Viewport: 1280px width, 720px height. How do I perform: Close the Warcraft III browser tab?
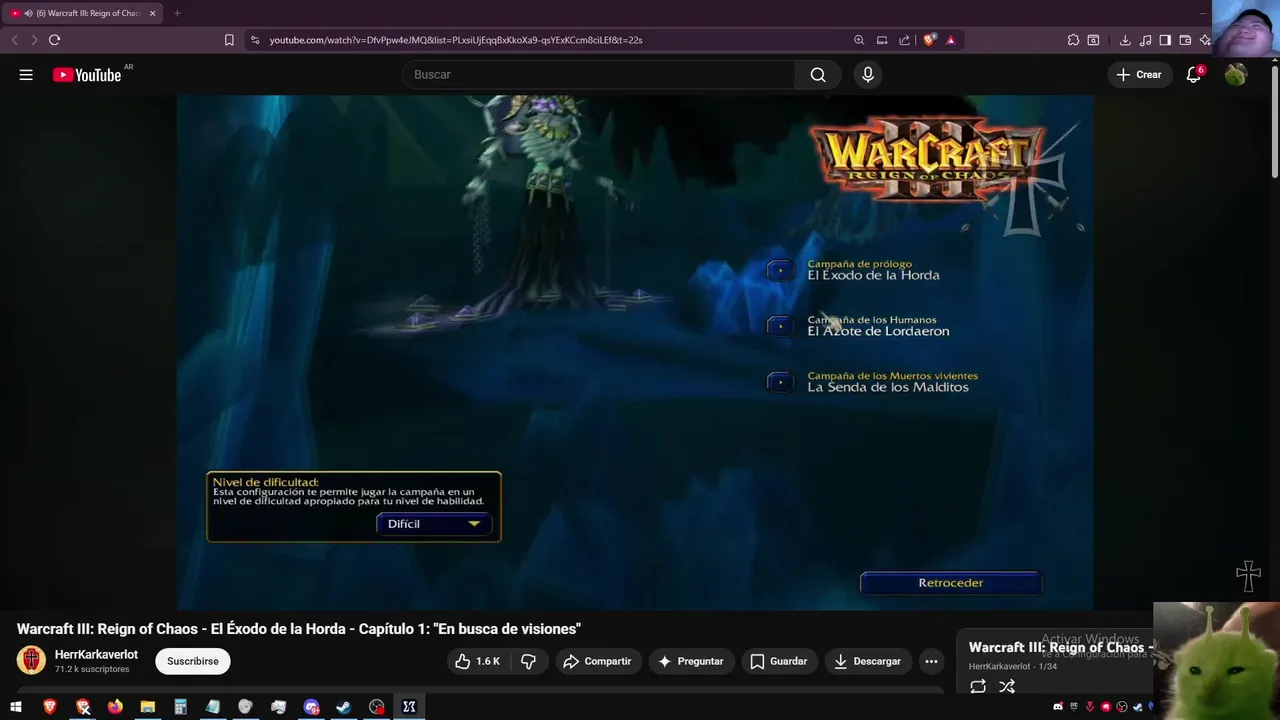(152, 13)
